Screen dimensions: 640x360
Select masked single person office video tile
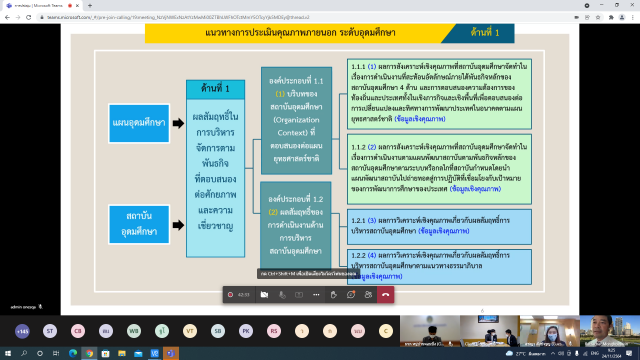[429, 331]
